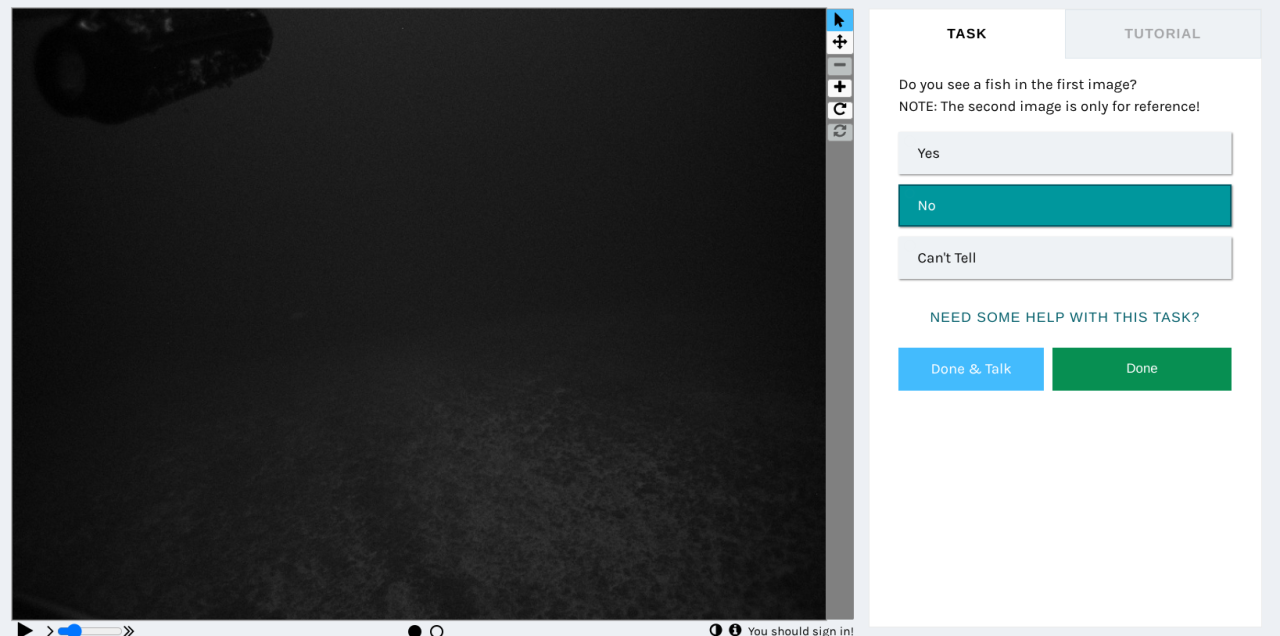Choose the No answer
Viewport: 1280px width, 636px height.
click(x=1065, y=205)
